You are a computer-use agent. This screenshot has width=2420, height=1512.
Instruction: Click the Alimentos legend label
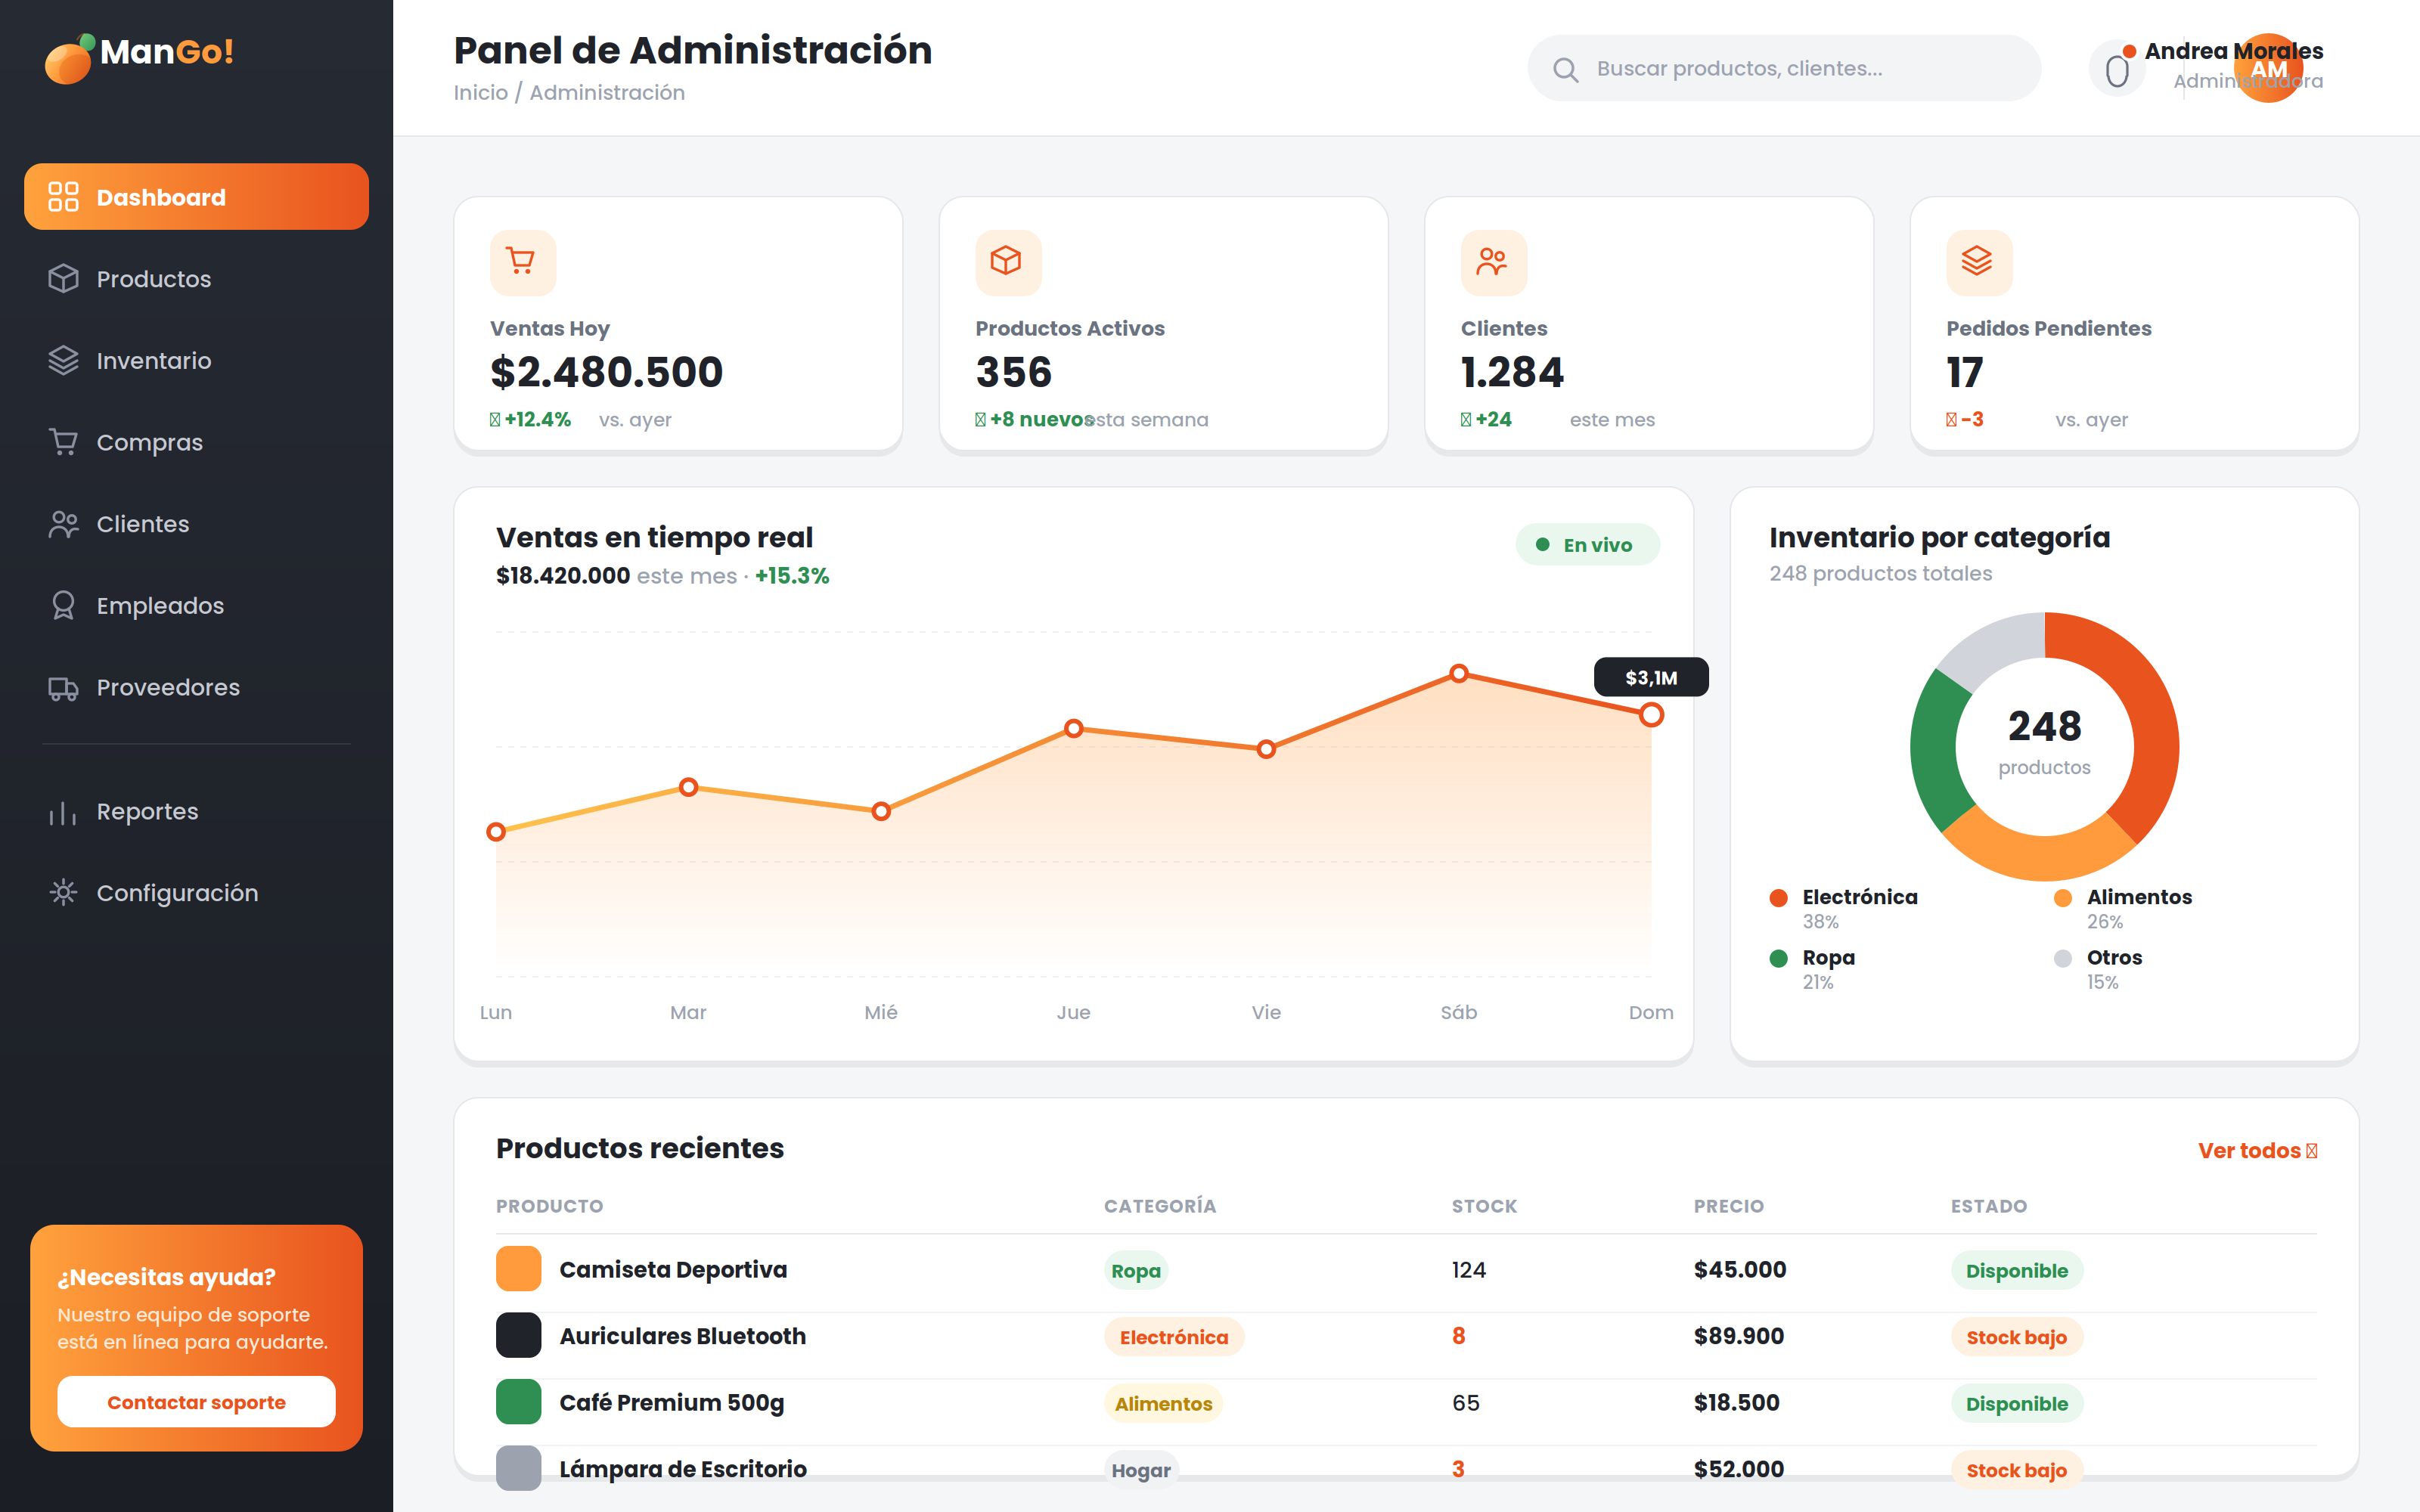[x=2139, y=898]
